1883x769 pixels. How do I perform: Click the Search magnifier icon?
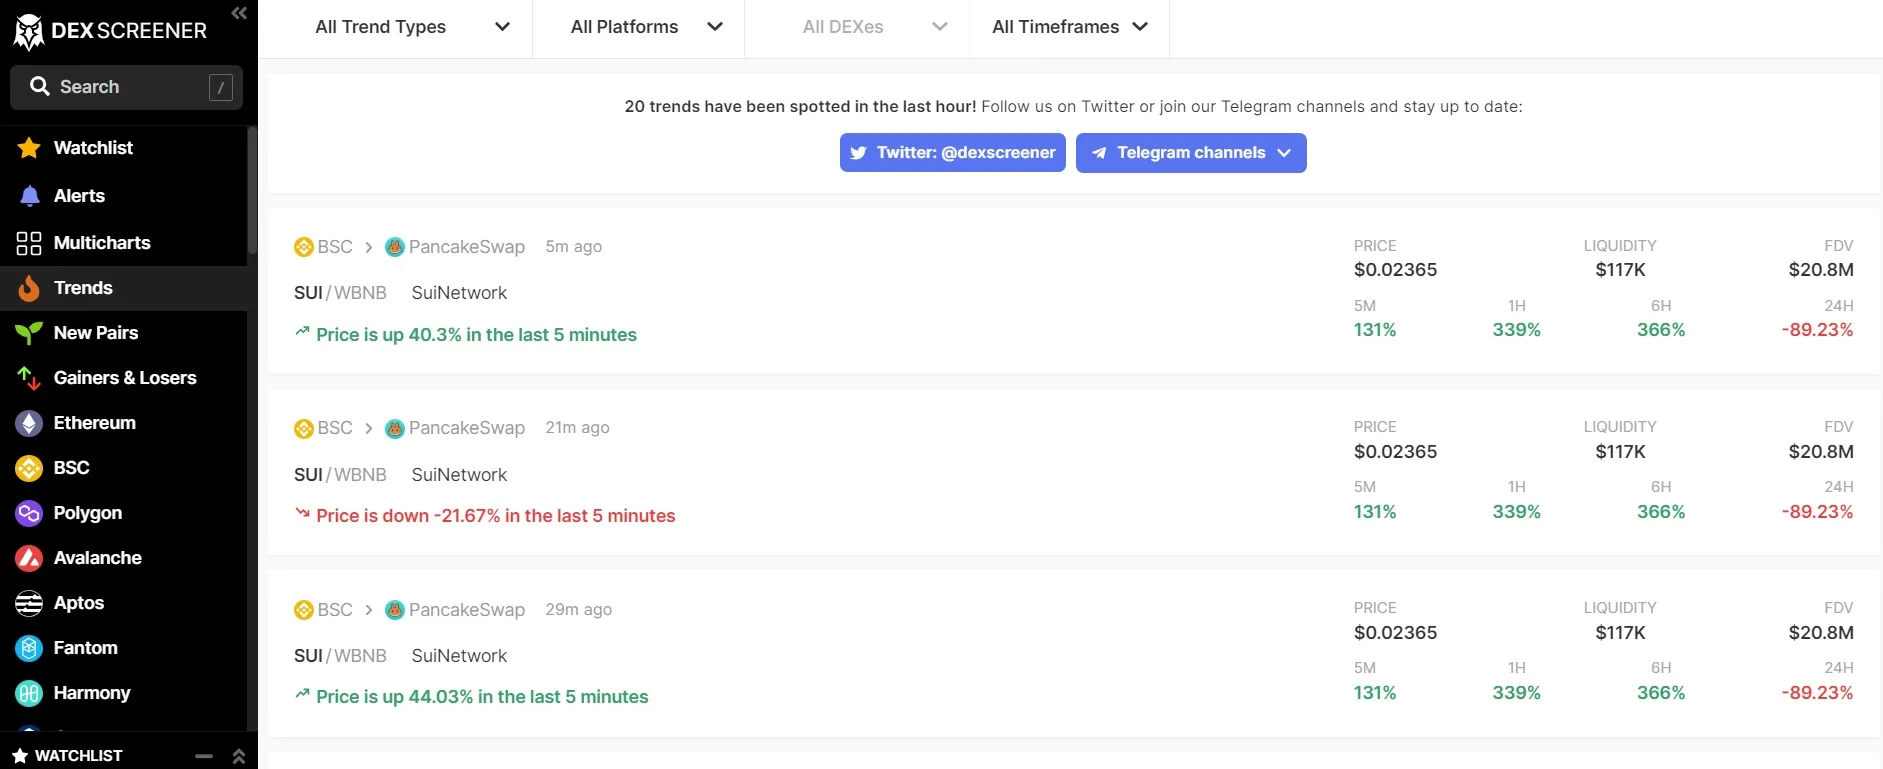click(x=40, y=86)
